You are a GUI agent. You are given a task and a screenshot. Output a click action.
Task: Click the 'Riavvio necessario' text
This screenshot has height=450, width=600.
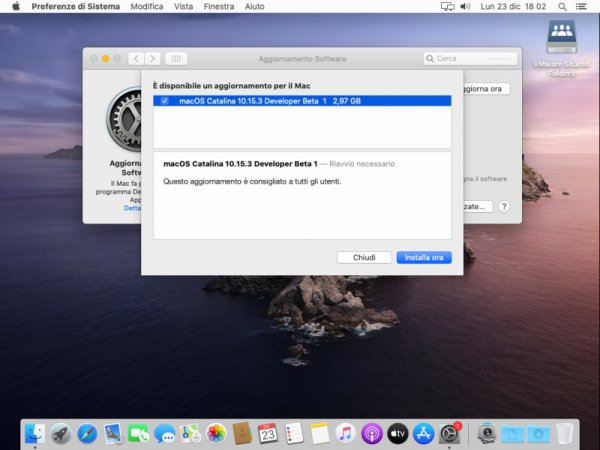[362, 164]
